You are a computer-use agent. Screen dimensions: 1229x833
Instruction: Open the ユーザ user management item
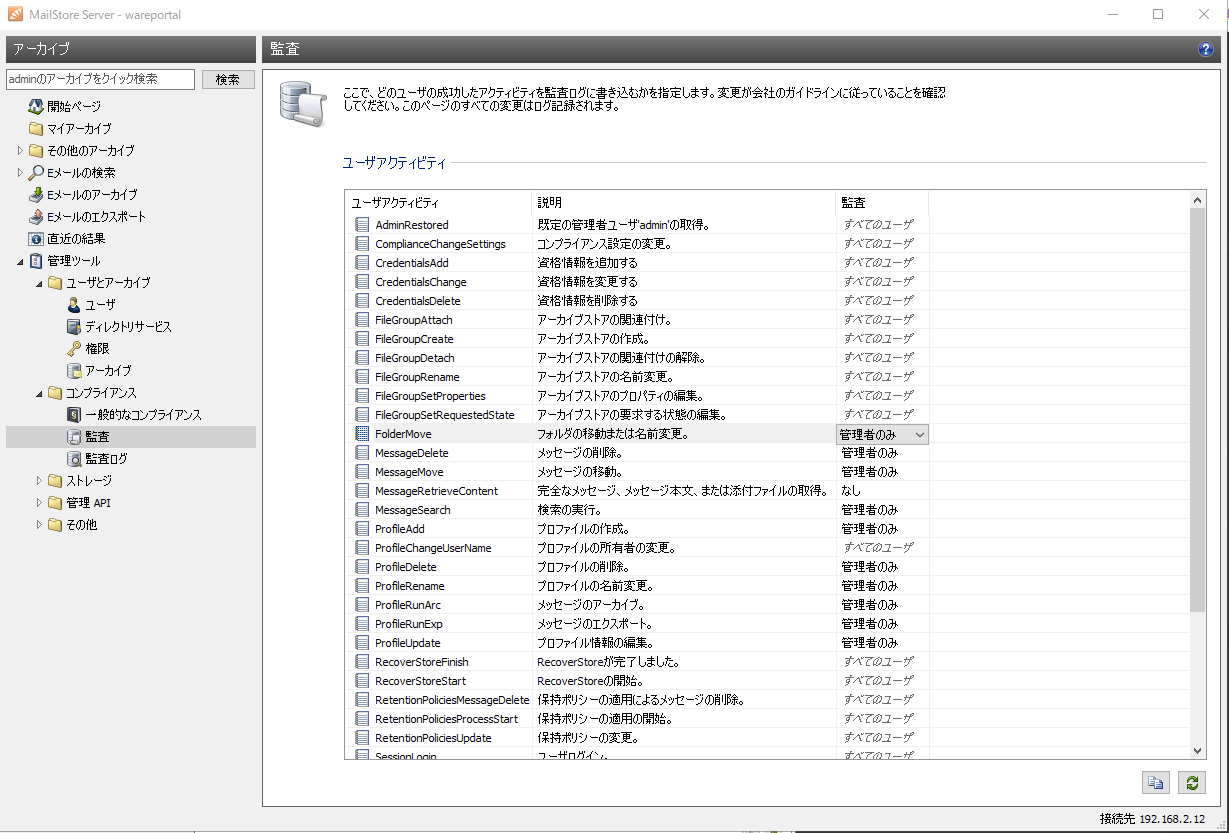(x=100, y=304)
